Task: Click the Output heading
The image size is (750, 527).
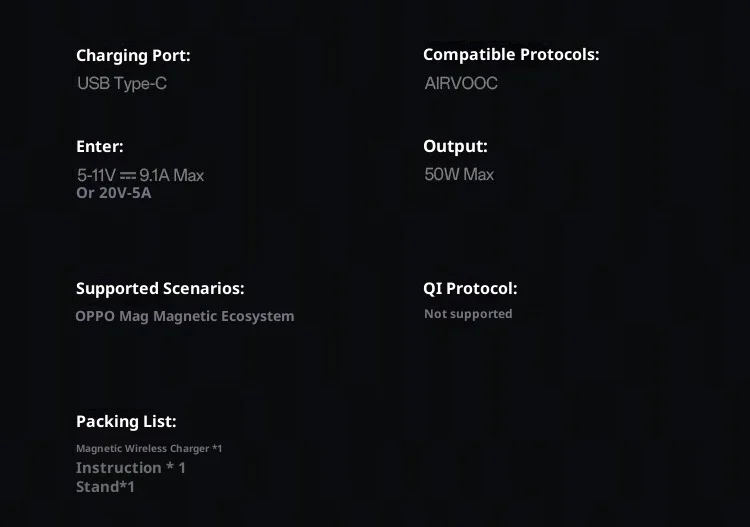Action: pos(455,146)
